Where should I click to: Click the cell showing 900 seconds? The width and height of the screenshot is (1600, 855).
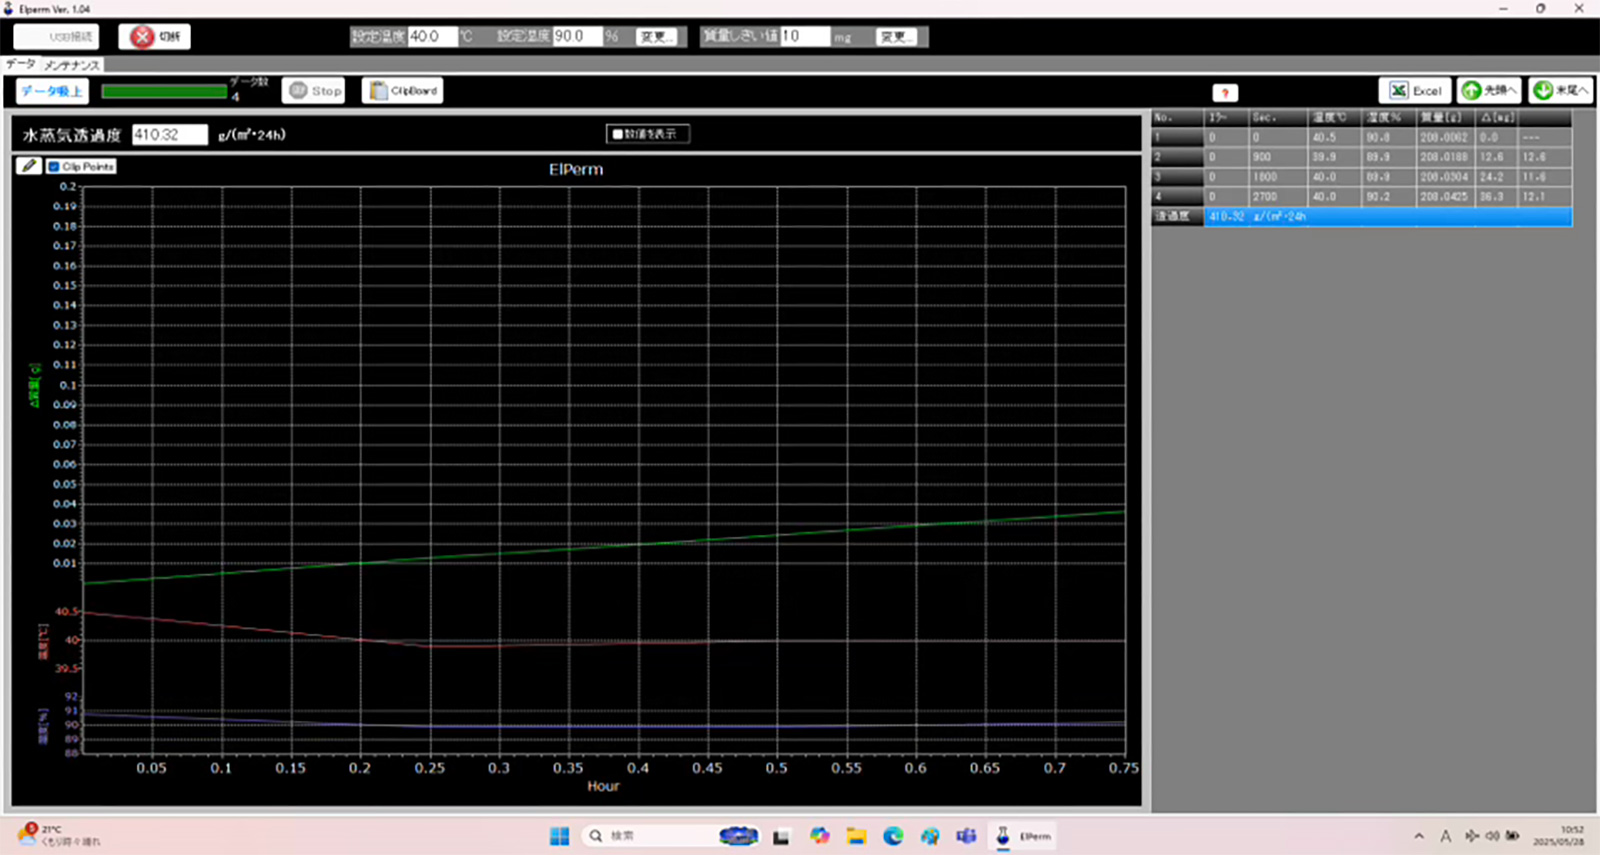[x=1279, y=157]
